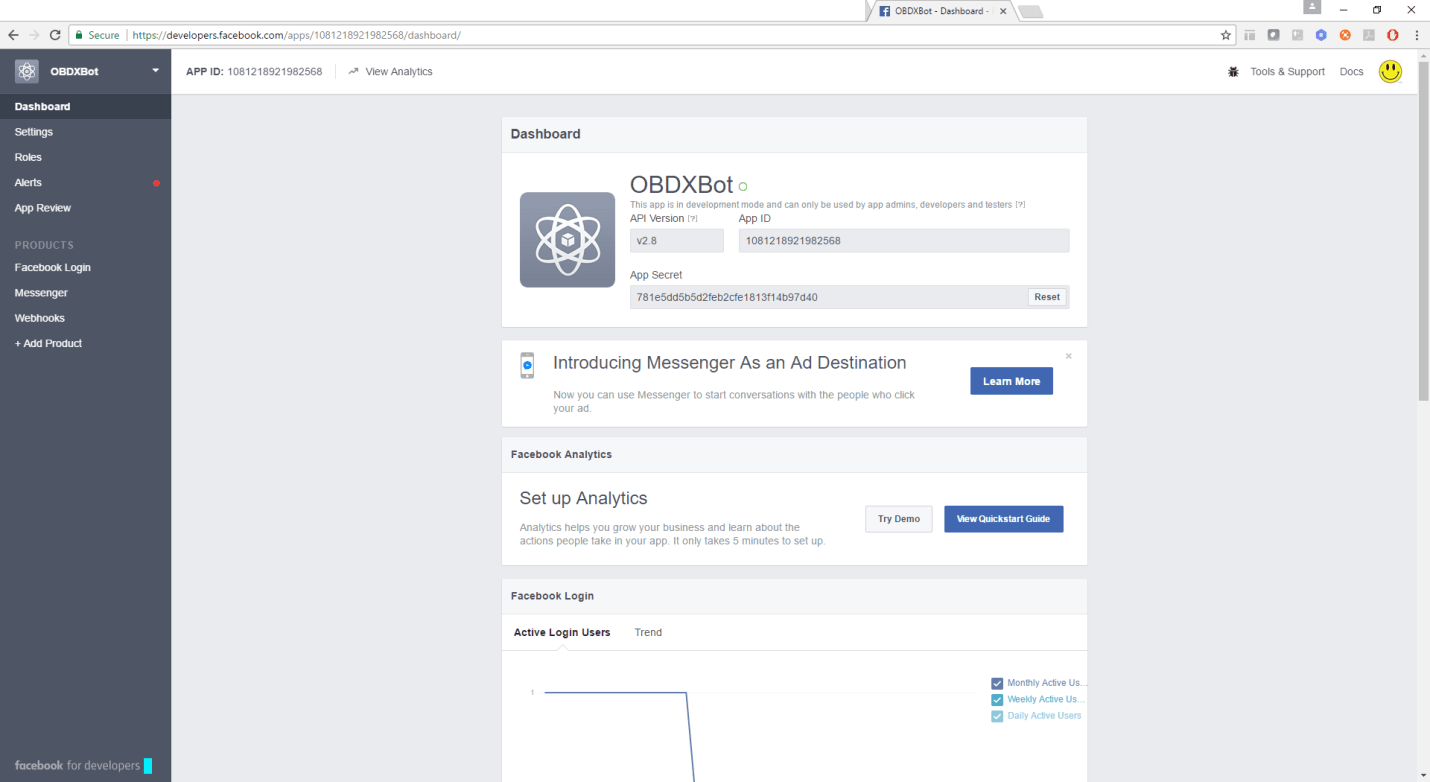
Task: Open the OBDXBot app switcher dropdown
Action: 155,71
